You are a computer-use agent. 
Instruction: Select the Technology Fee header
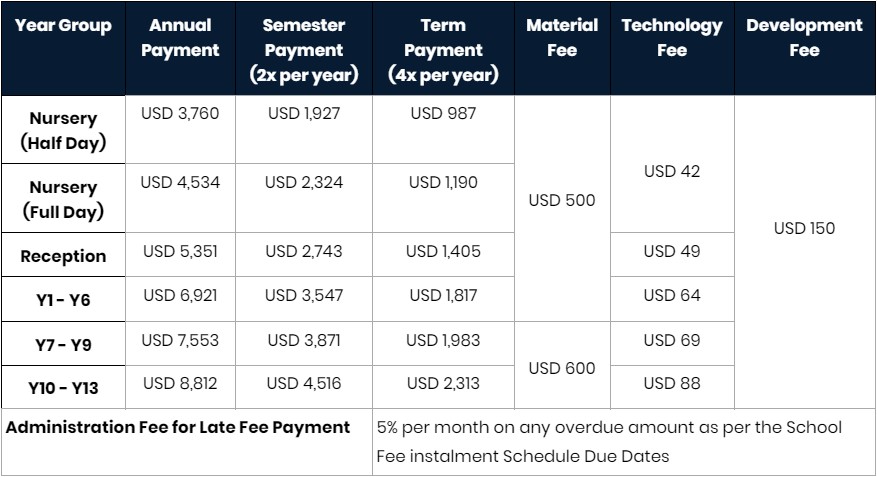point(672,48)
